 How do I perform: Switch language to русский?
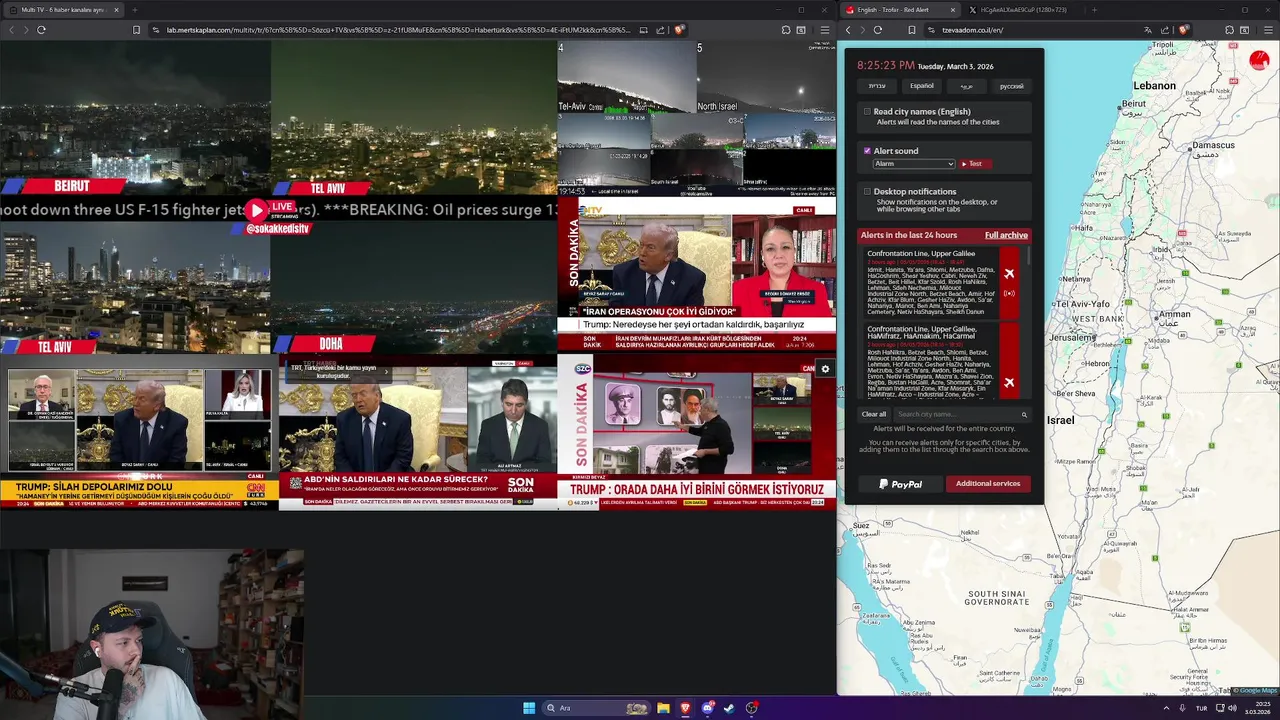tap(1011, 86)
